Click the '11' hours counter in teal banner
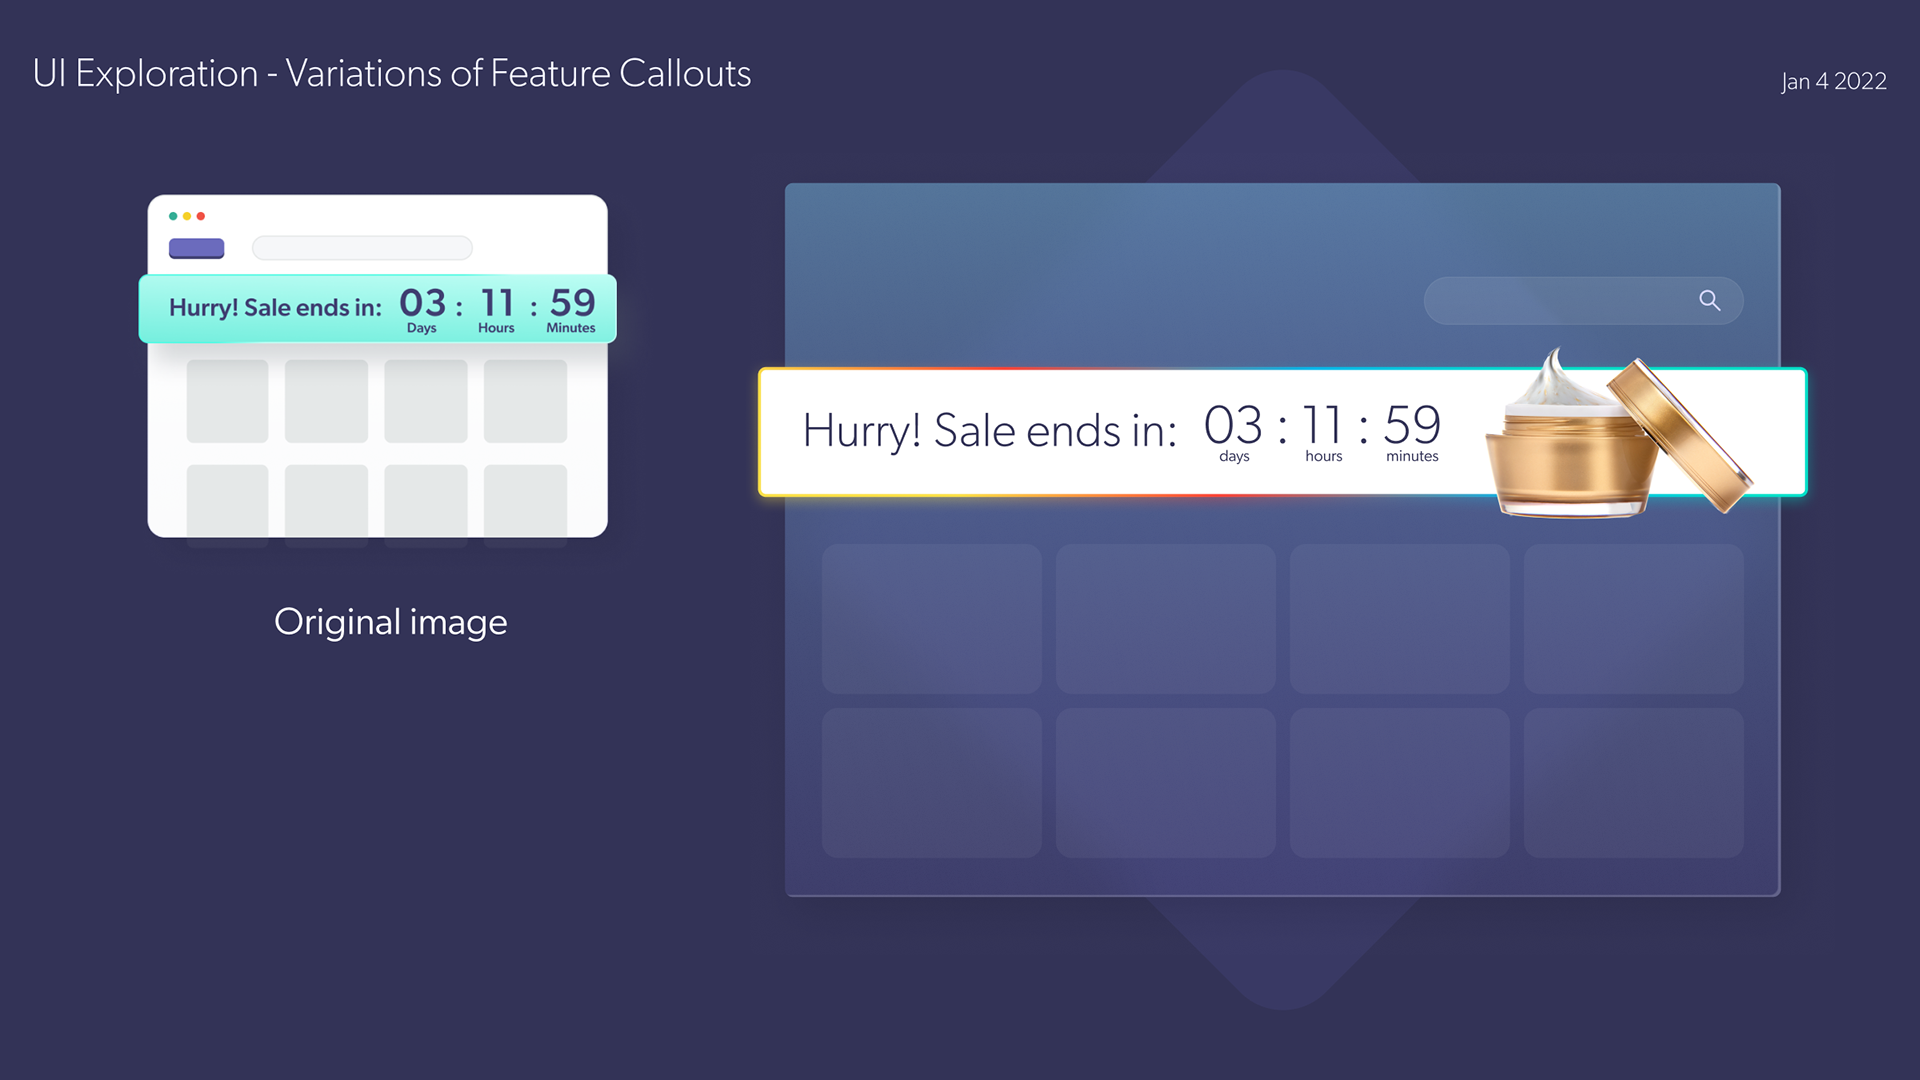This screenshot has height=1080, width=1920. coord(497,303)
